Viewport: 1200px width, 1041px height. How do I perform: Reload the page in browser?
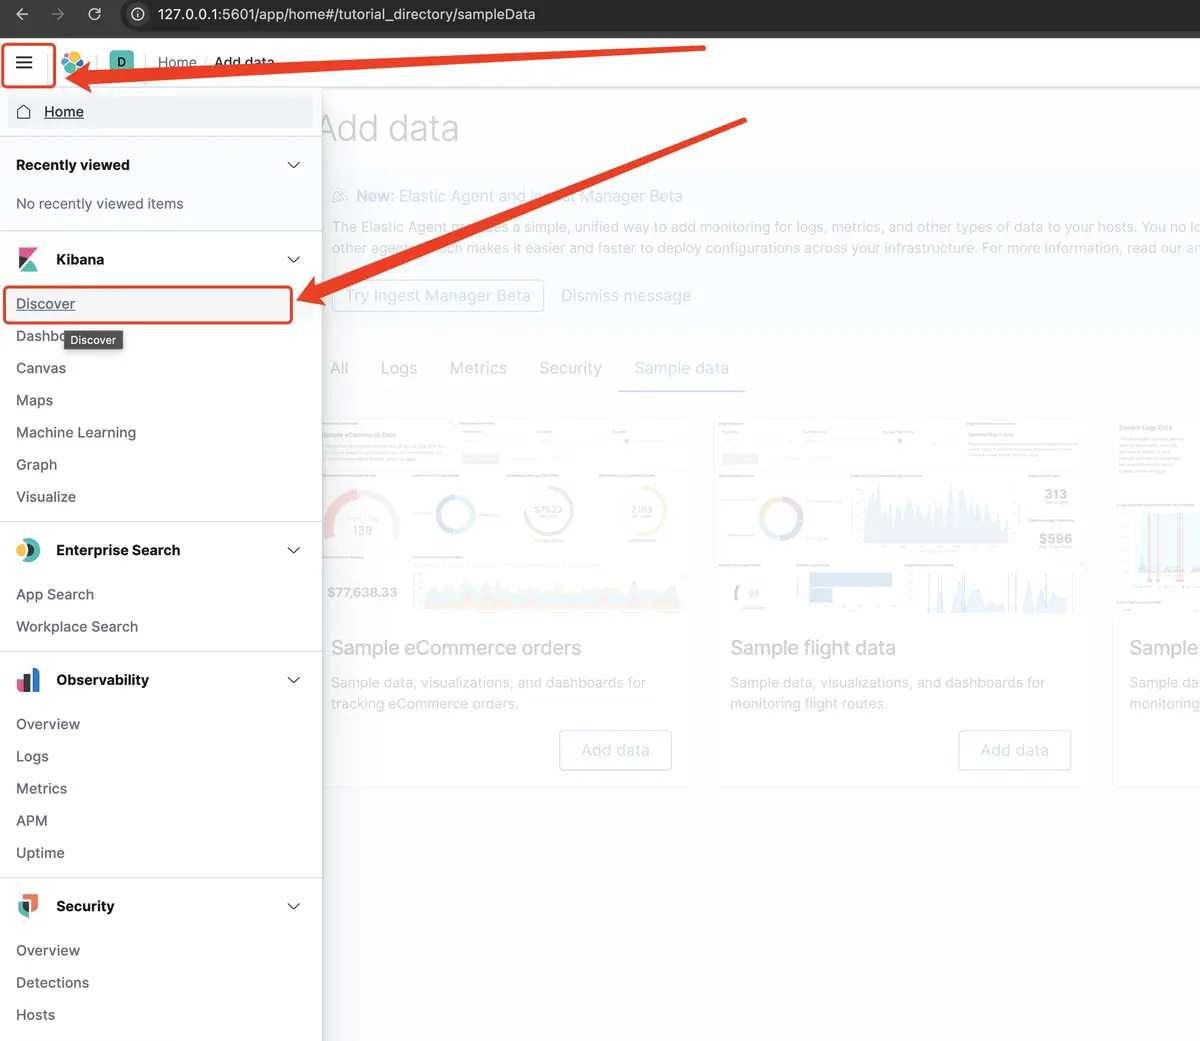coord(94,14)
